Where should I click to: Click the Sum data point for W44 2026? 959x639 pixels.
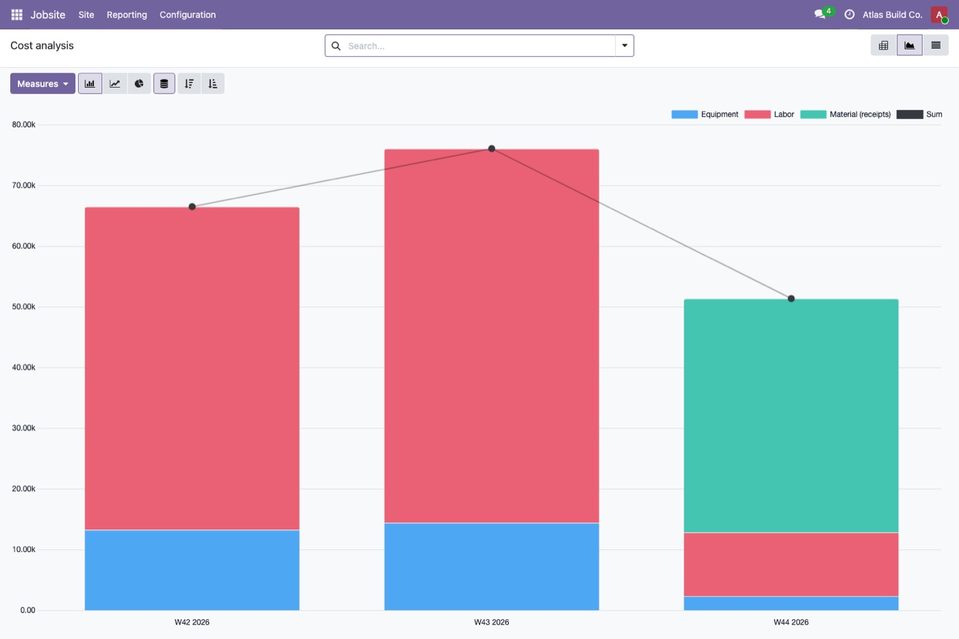click(791, 298)
